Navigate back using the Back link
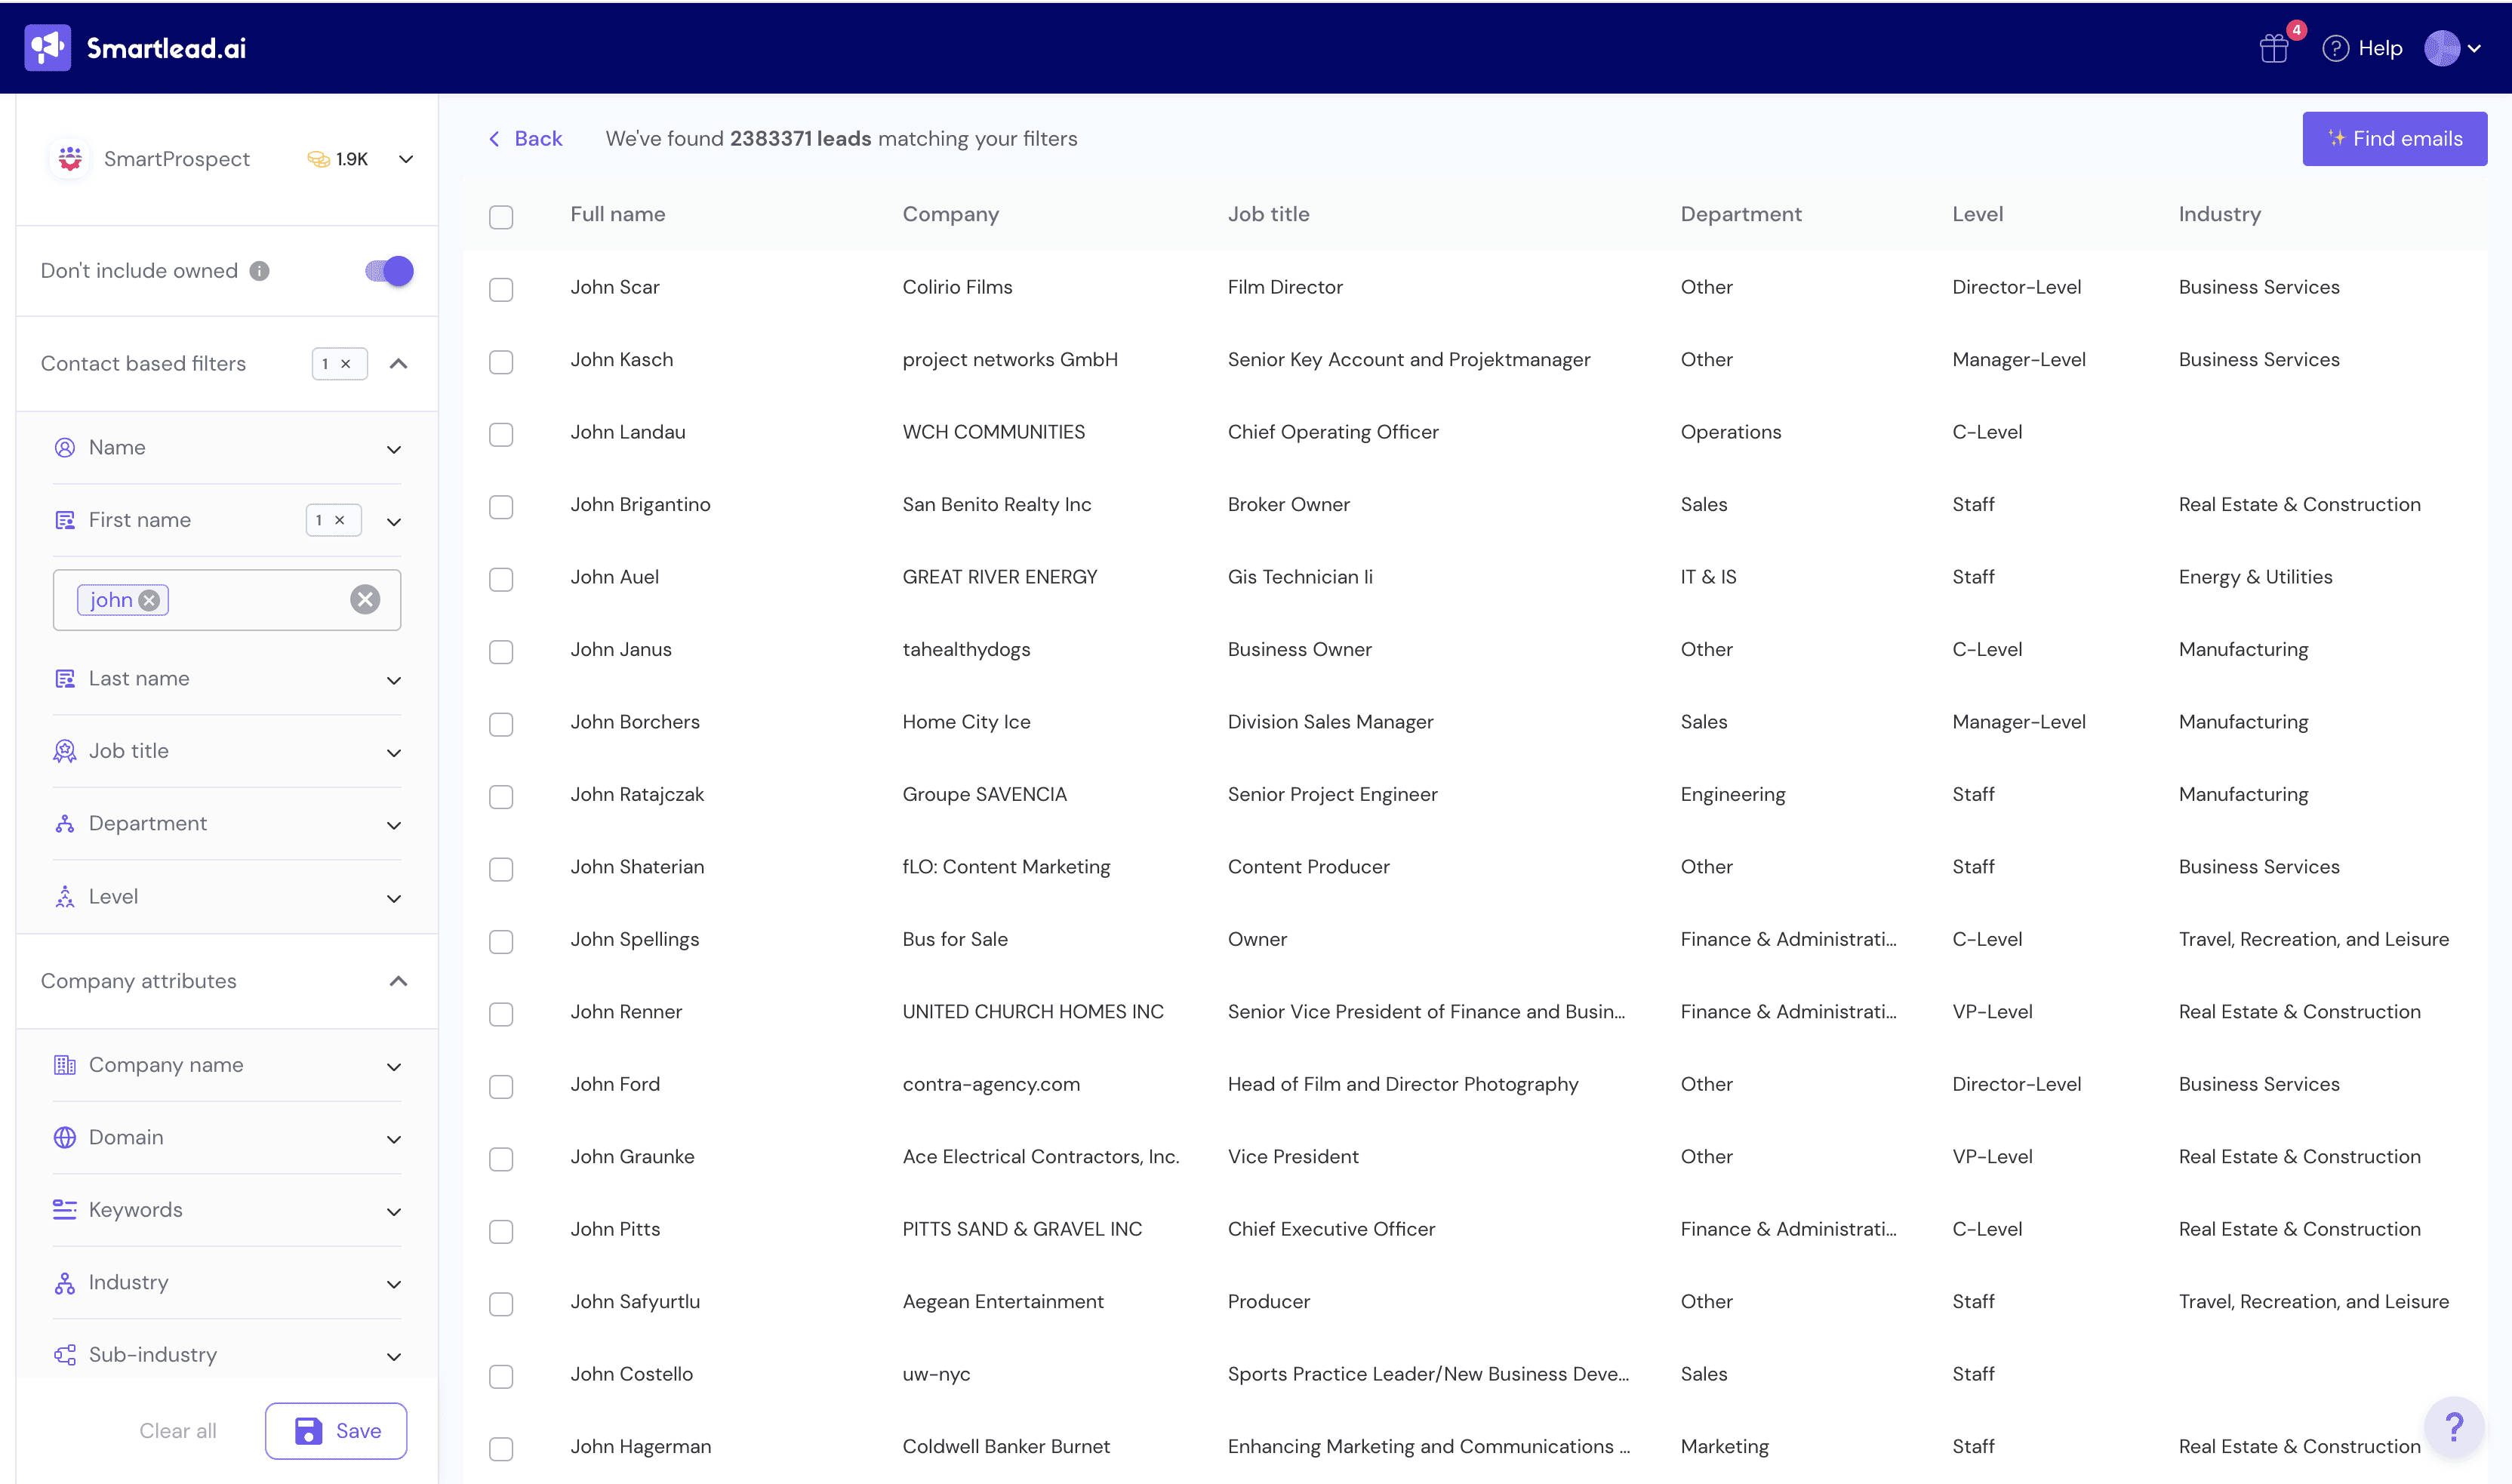 [x=525, y=138]
